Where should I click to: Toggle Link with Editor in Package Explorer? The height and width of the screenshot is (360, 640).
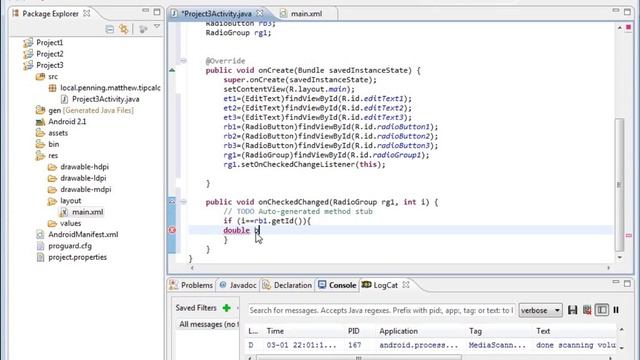tap(124, 29)
